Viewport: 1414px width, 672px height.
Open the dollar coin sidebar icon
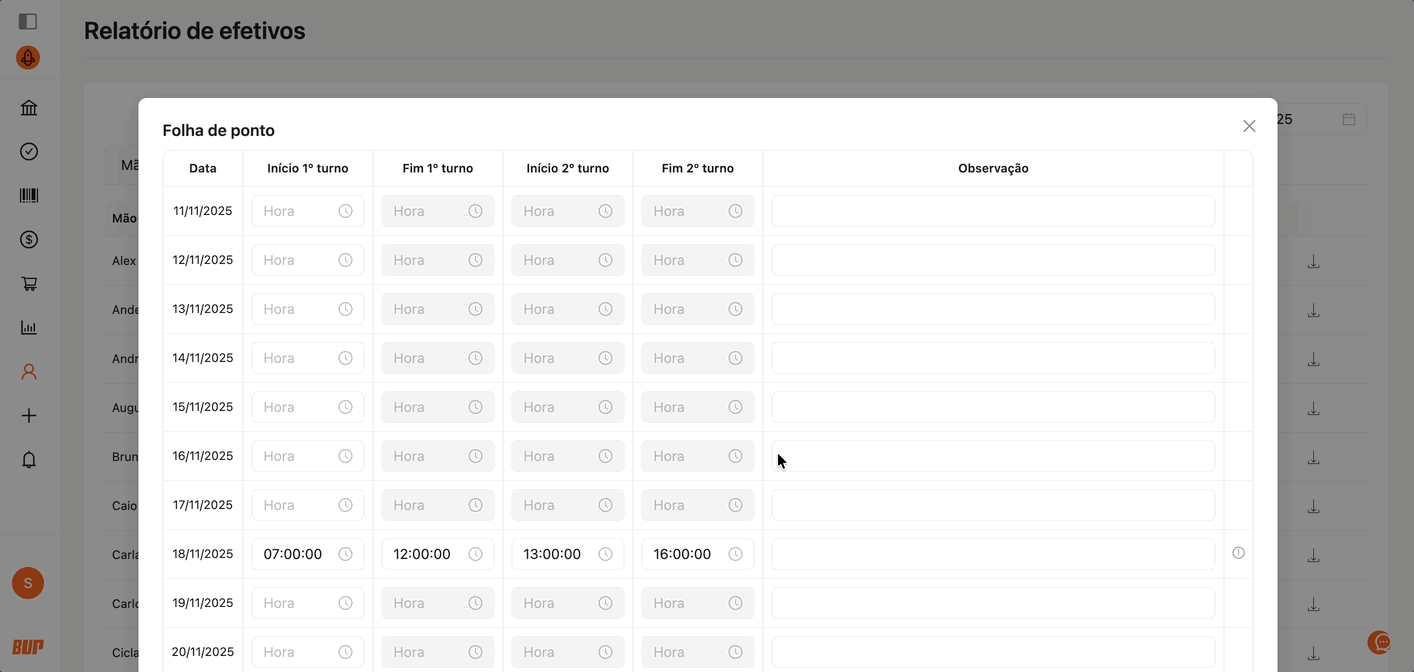[x=29, y=240]
